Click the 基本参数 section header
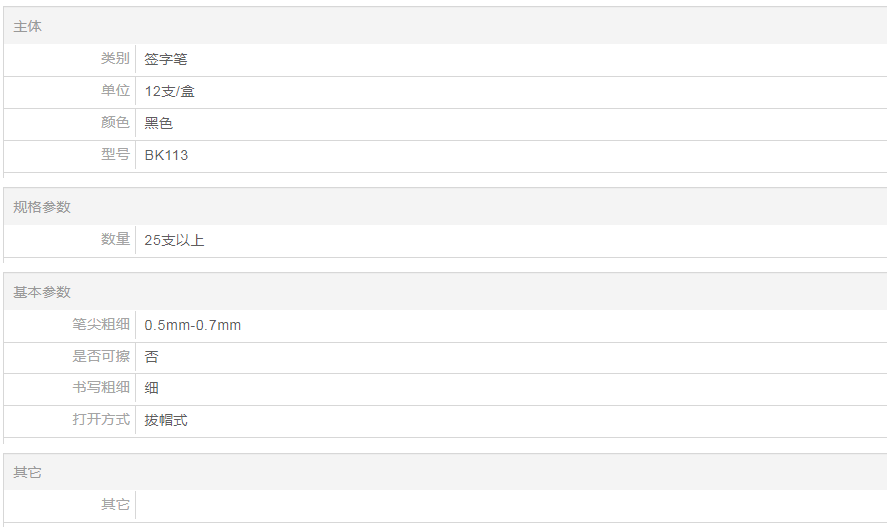The height and width of the screenshot is (527, 894). pyautogui.click(x=41, y=292)
